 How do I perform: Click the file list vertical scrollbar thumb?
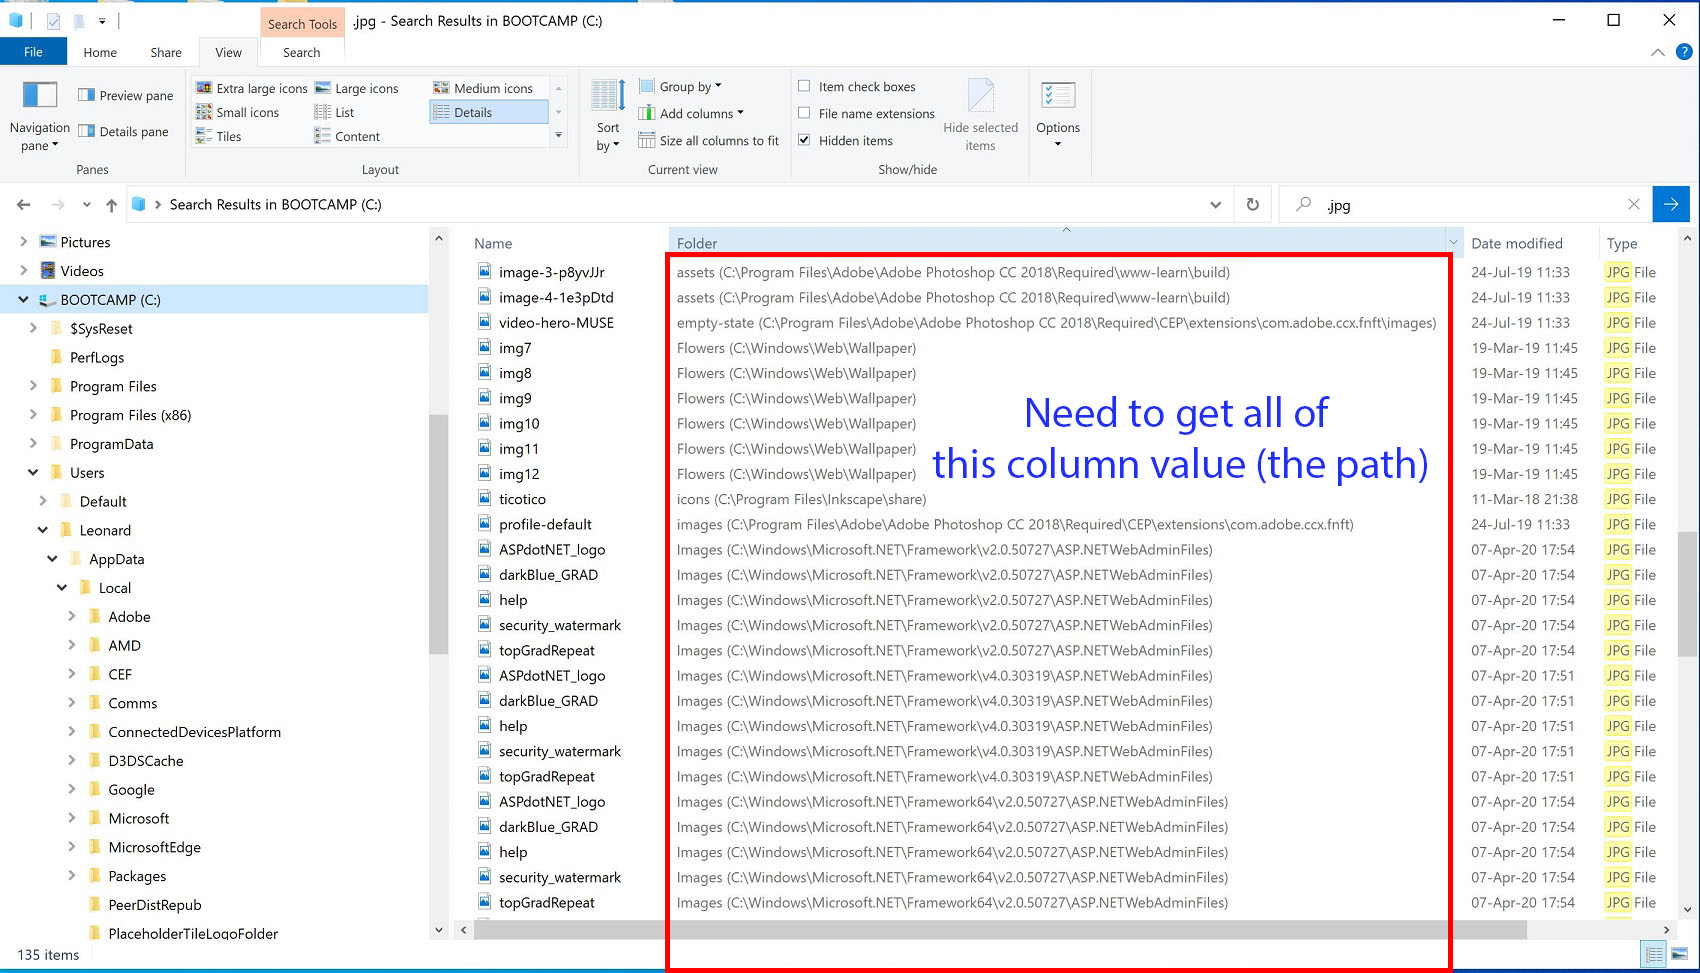pyautogui.click(x=1688, y=595)
